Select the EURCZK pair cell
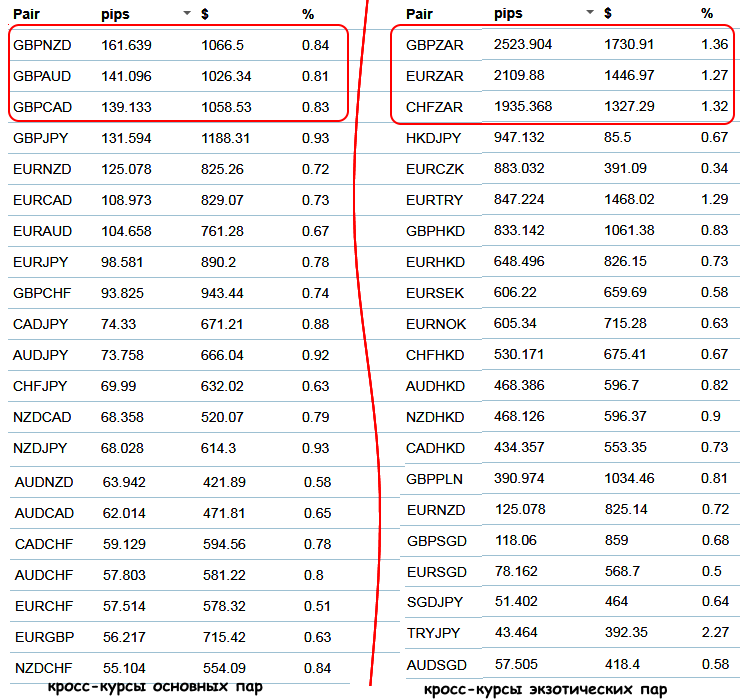This screenshot has width=740, height=700. [435, 169]
